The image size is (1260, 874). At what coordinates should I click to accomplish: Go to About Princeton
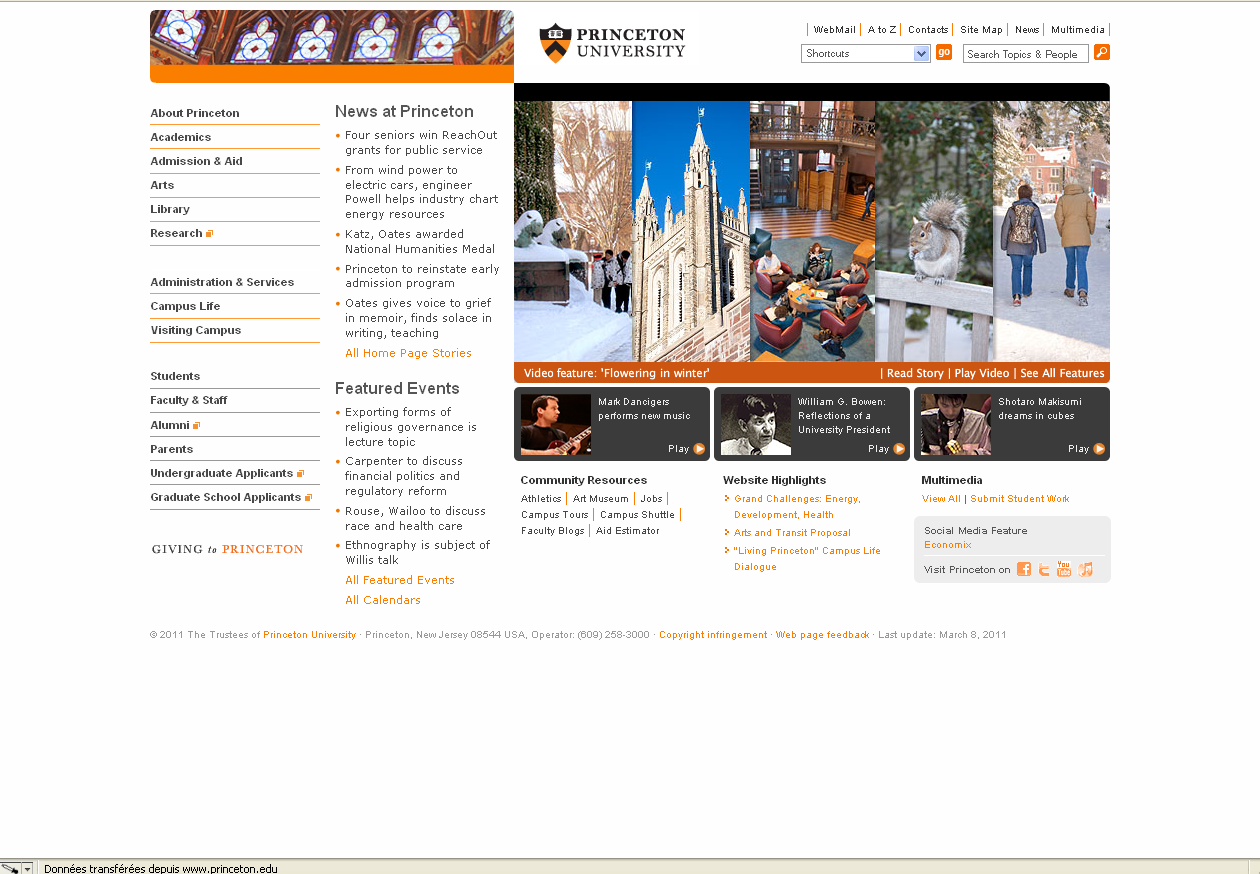click(195, 113)
